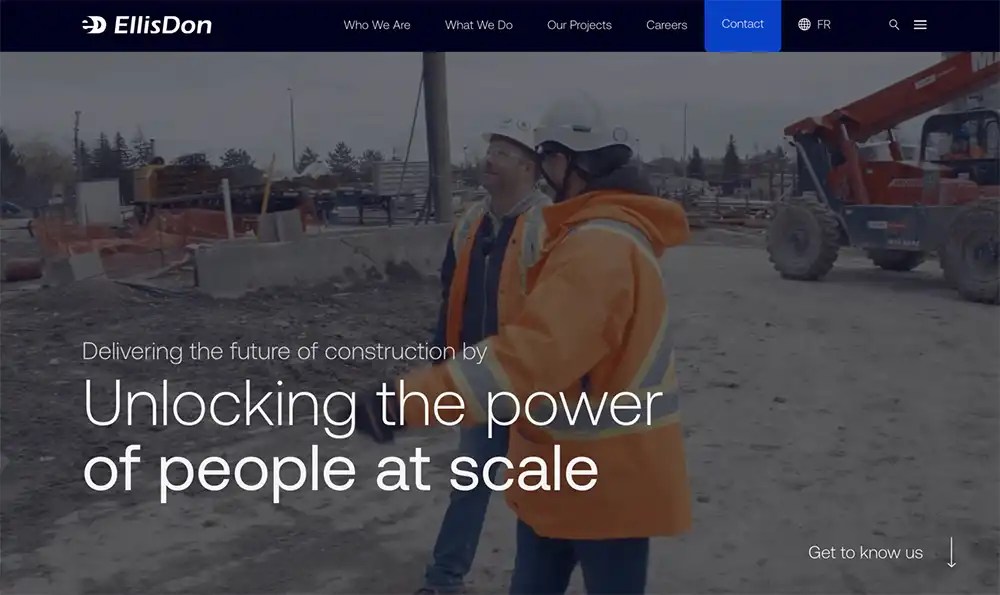Viewport: 1000px width, 595px height.
Task: Open the What We Do menu
Action: pyautogui.click(x=478, y=25)
